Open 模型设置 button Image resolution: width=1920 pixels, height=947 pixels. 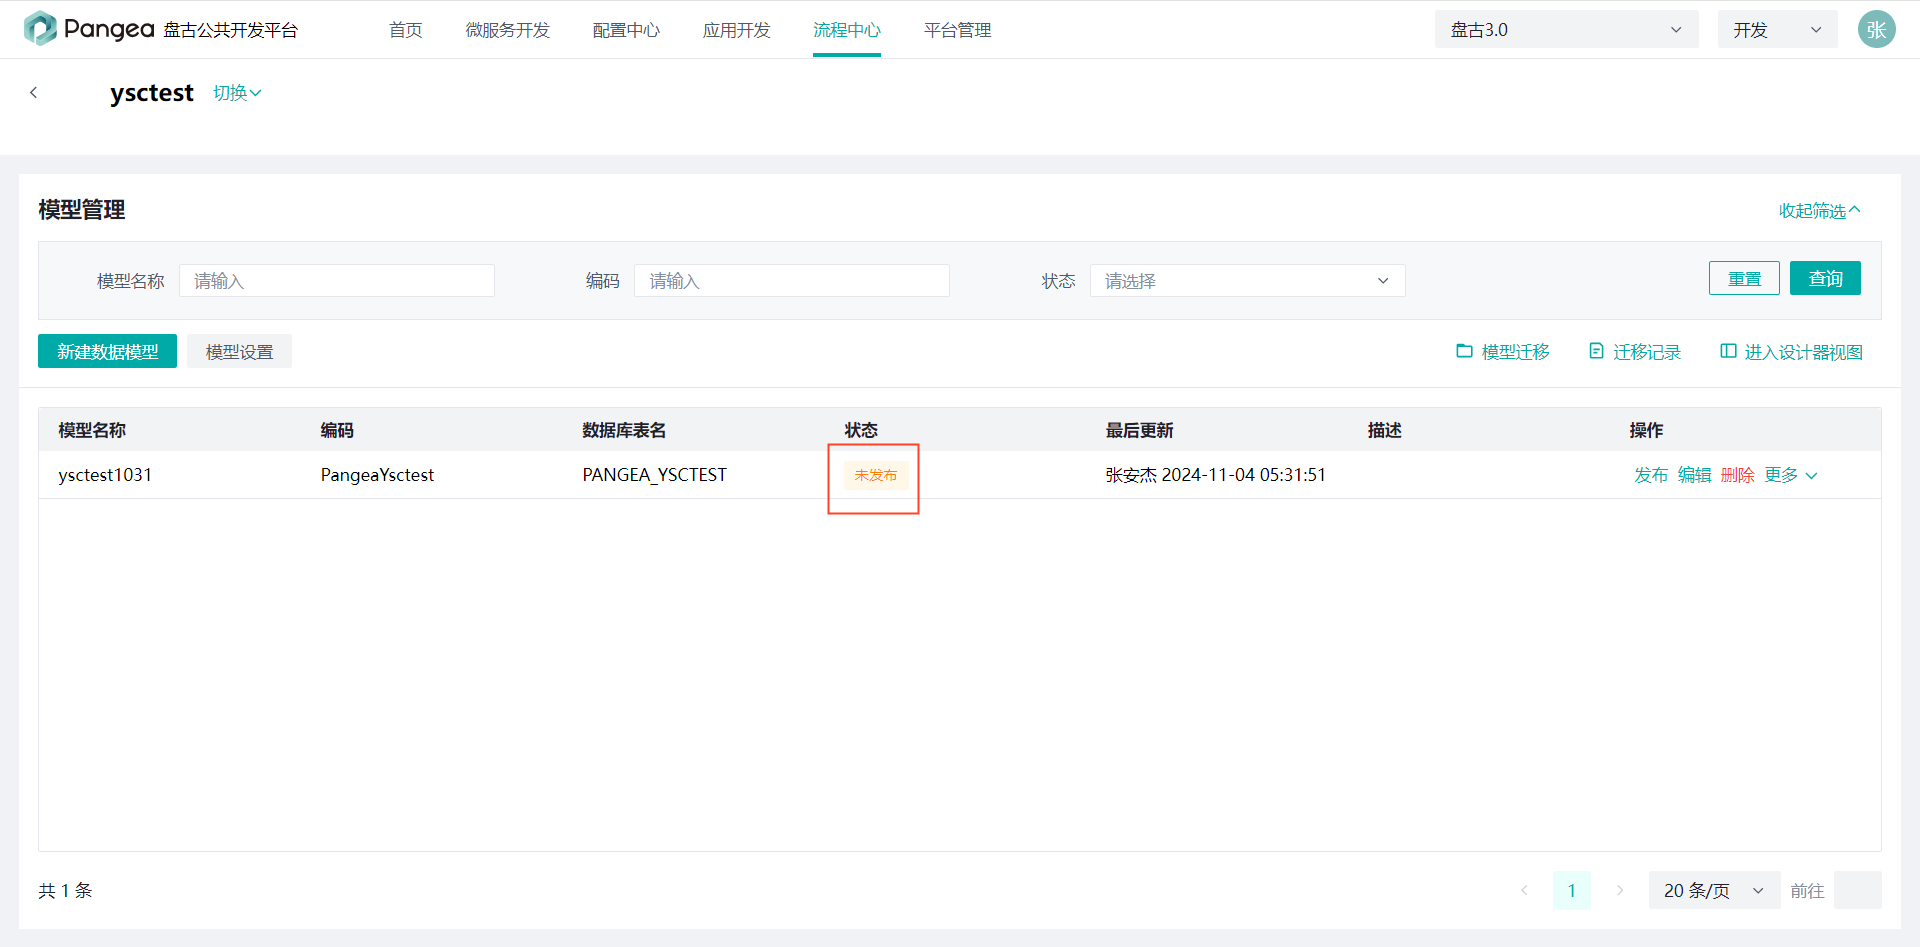coord(239,351)
